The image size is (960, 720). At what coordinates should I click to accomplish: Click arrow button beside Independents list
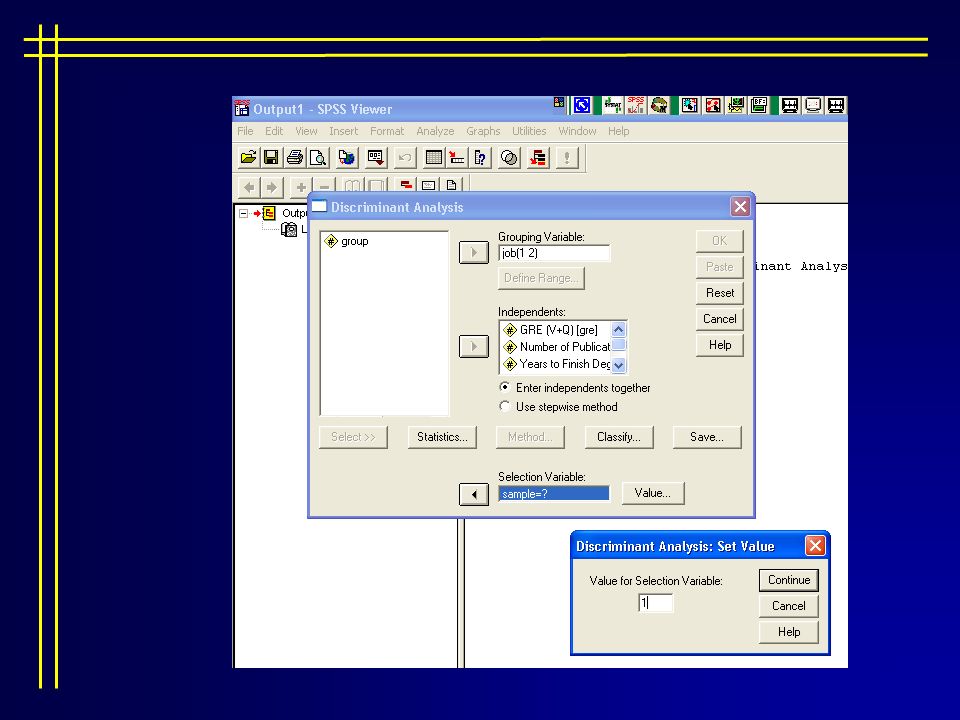[474, 347]
